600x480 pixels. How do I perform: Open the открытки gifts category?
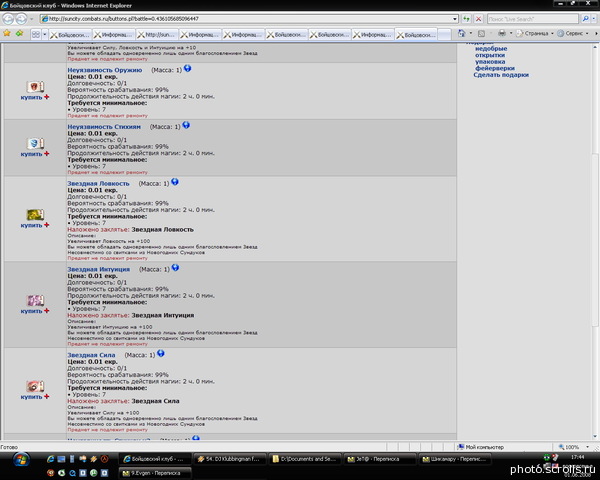pos(490,55)
